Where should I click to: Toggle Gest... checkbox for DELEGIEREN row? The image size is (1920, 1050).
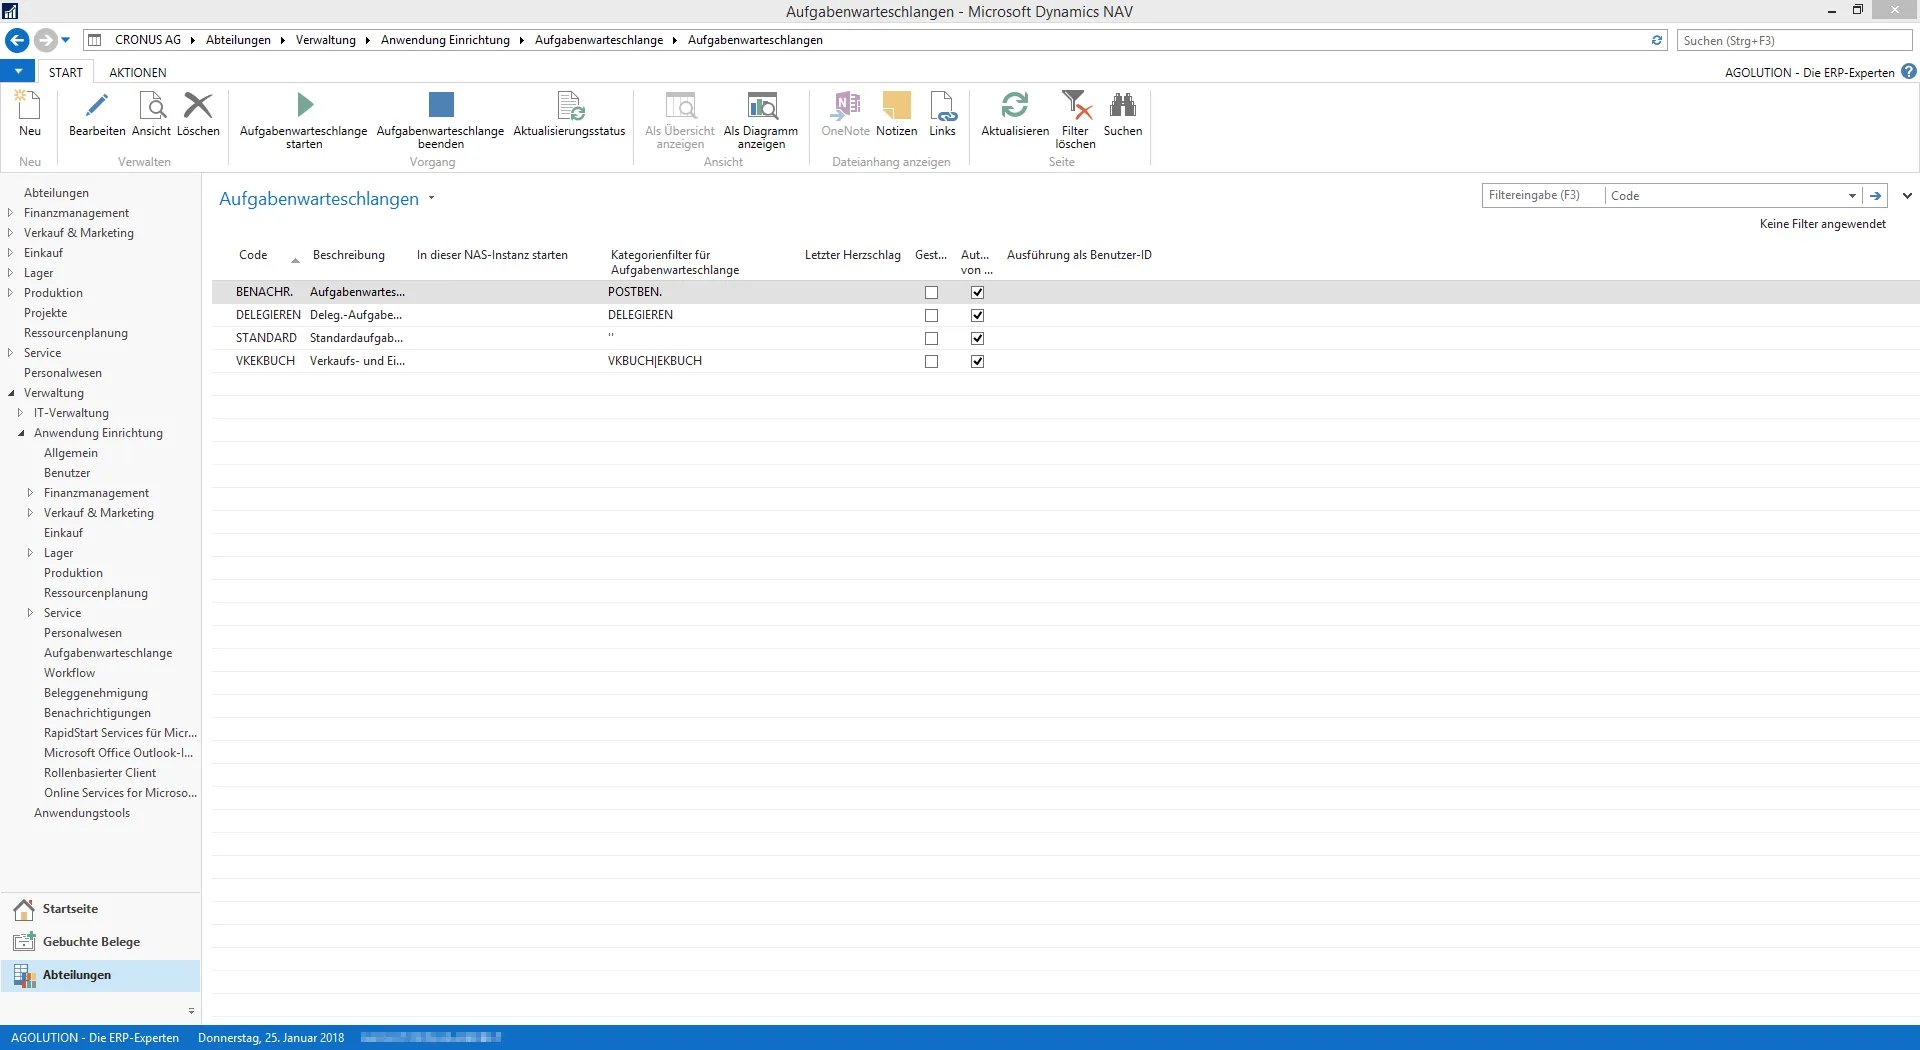(x=932, y=316)
